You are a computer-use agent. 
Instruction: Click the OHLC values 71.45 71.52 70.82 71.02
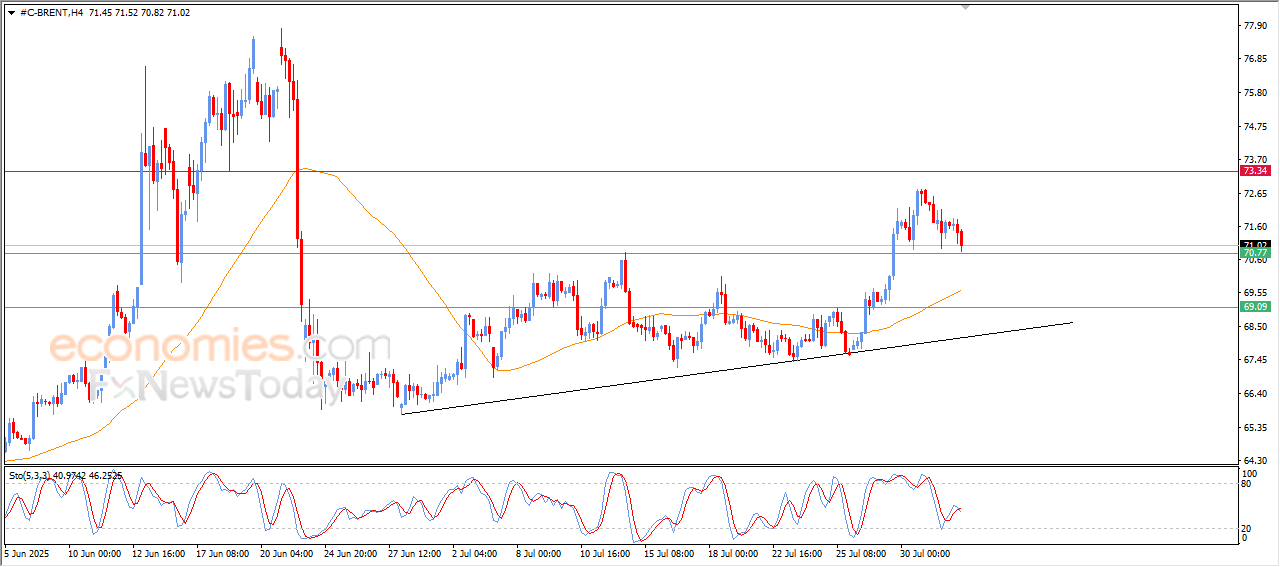click(x=139, y=12)
